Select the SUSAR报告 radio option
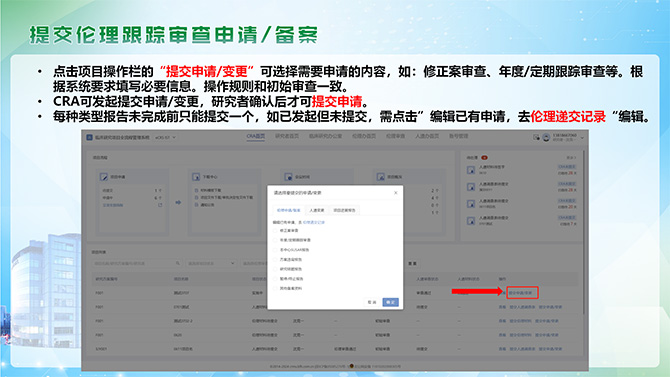Screen dimensions: 670x377 pyautogui.click(x=276, y=250)
